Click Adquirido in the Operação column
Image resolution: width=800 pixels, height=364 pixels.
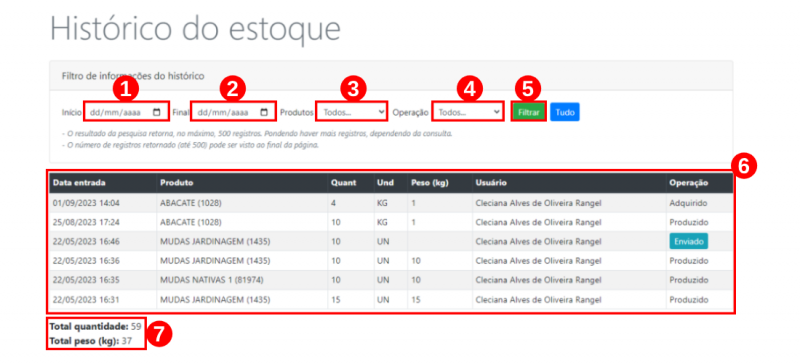(688, 203)
